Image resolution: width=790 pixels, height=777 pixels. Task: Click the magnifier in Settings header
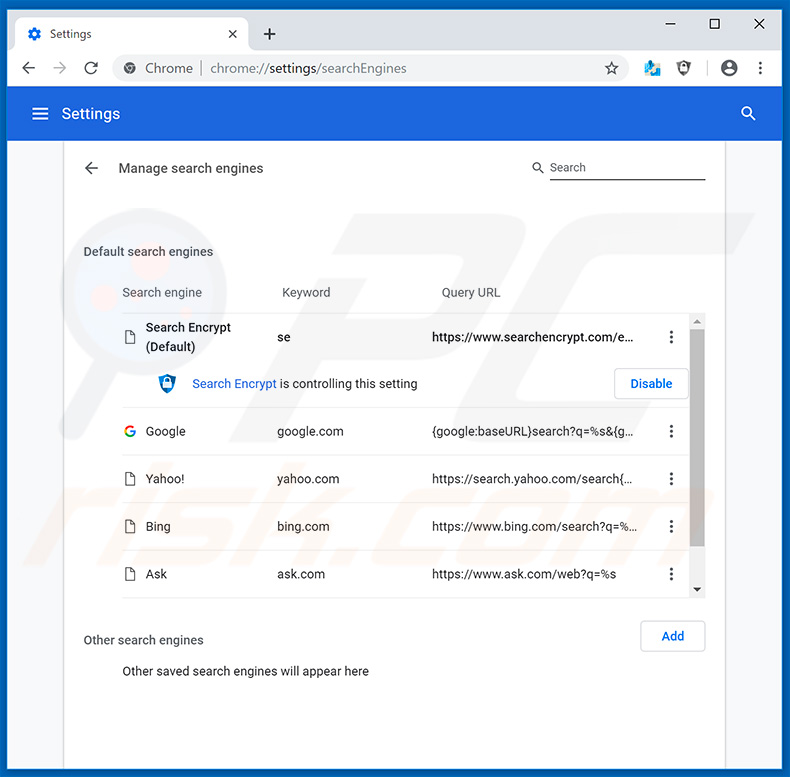pos(748,113)
